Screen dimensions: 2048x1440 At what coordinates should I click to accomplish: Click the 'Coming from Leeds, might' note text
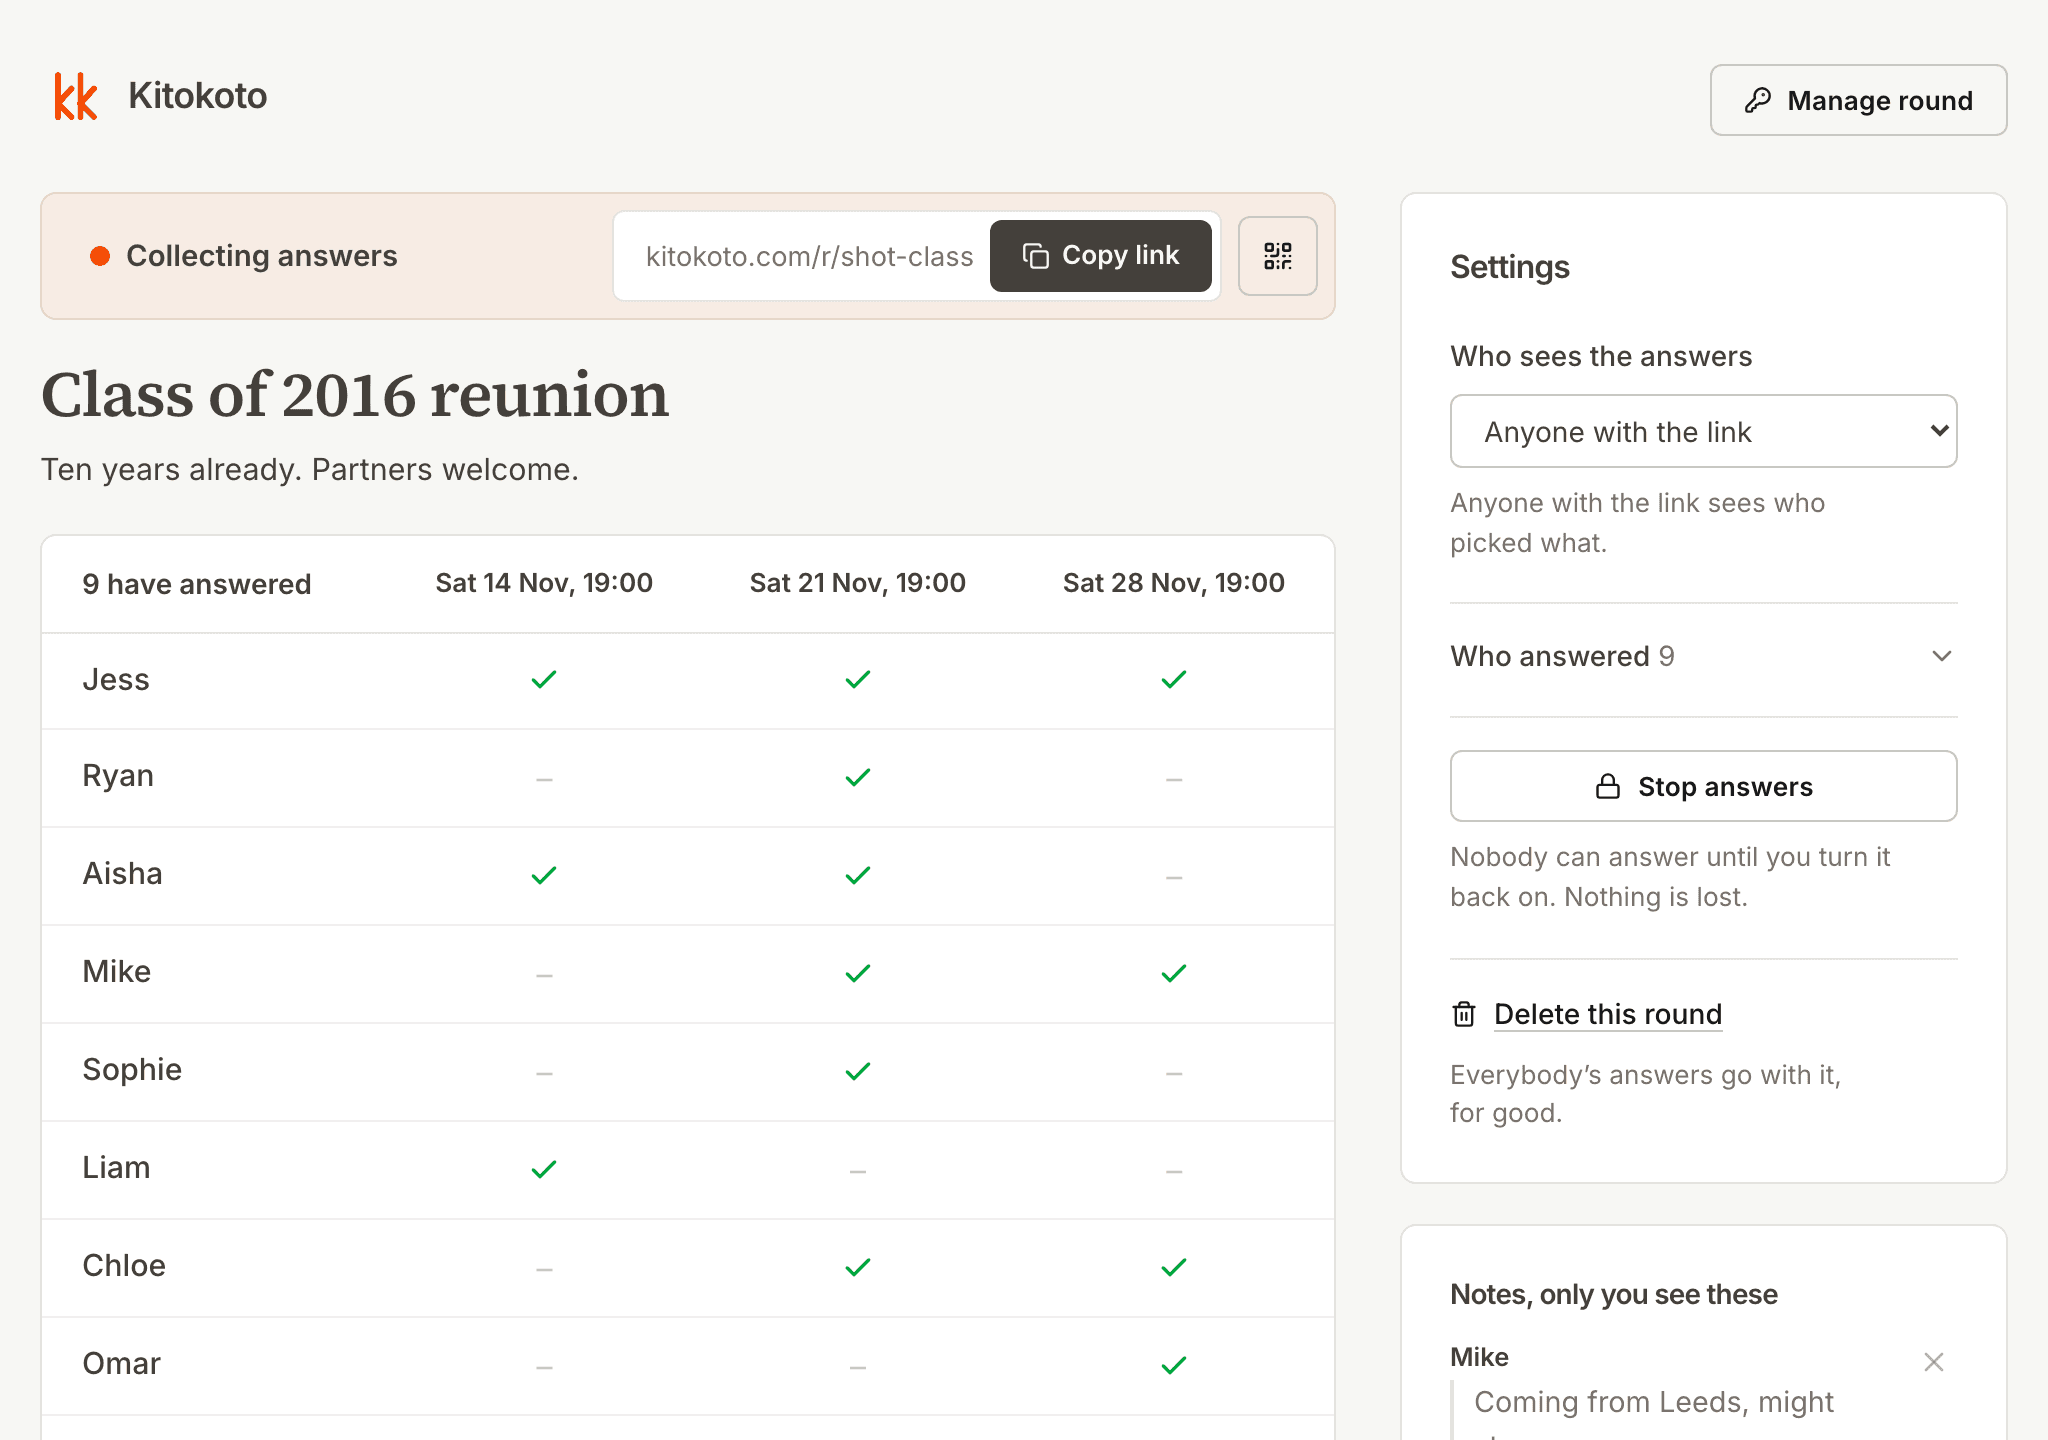[1654, 1402]
